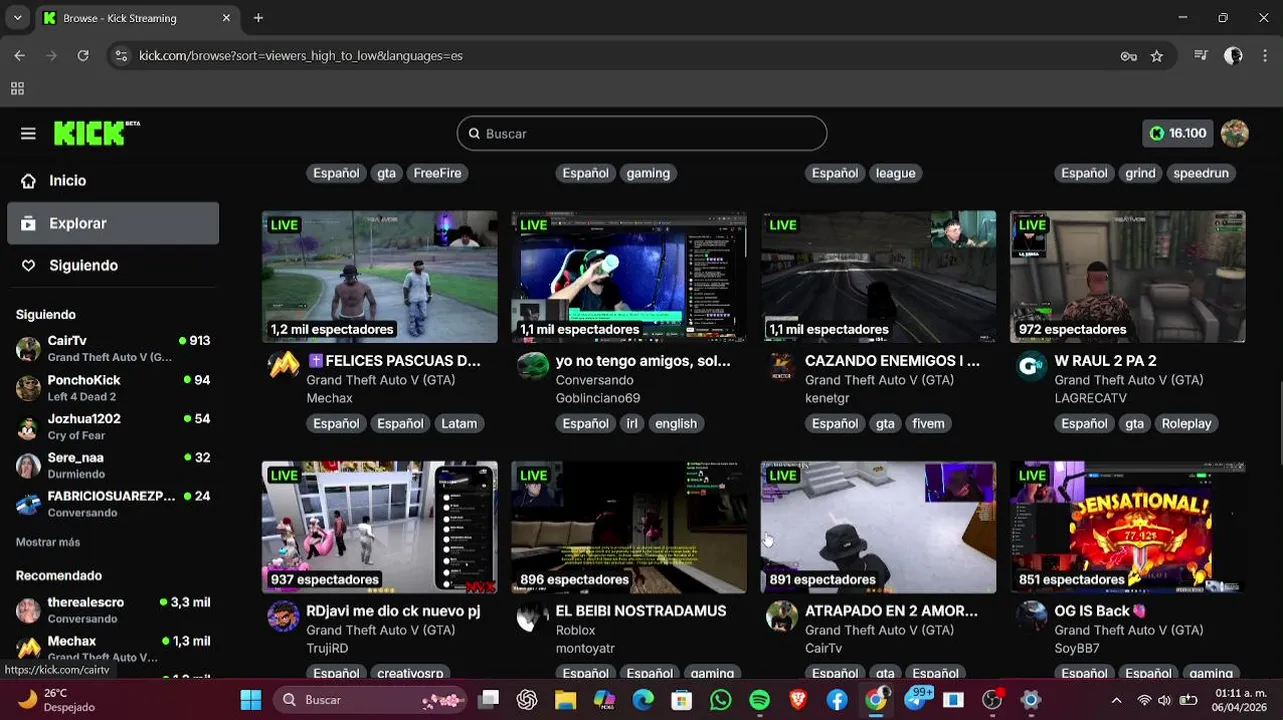Screen dimensions: 1283x720
Task: Open the user profile avatar at top right
Action: coord(1234,133)
